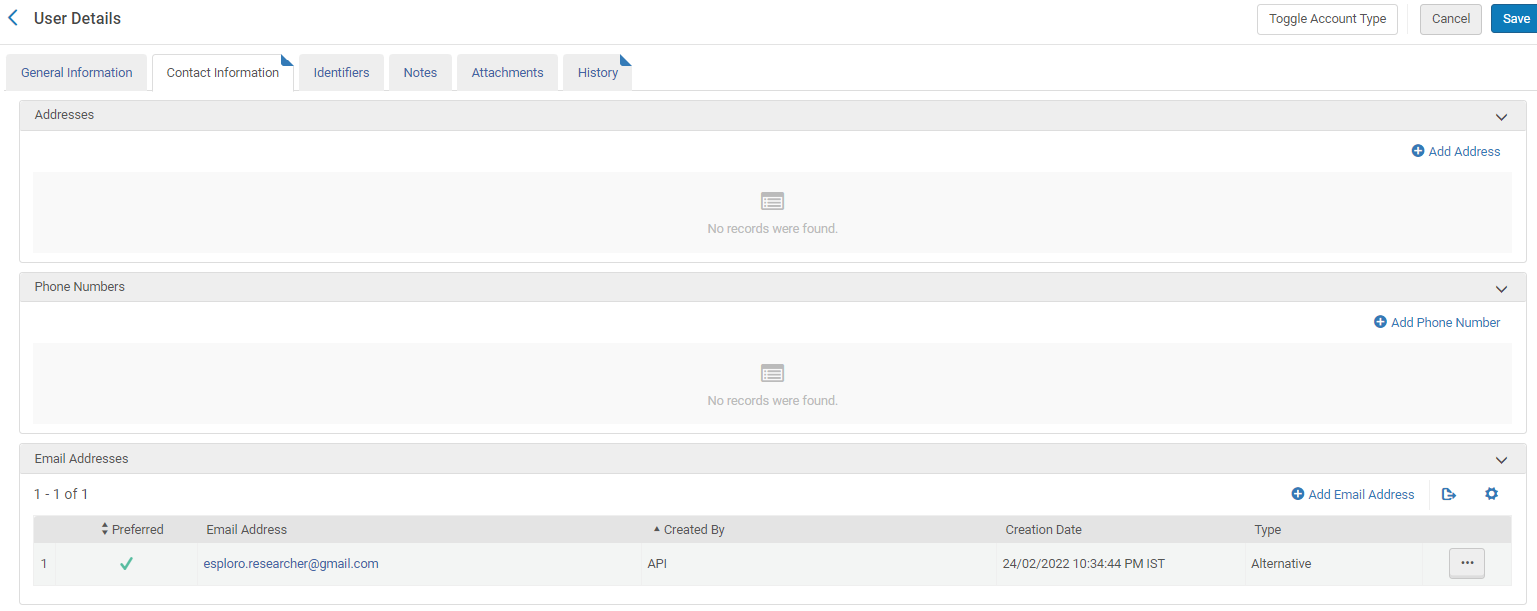Click the '1 - 1 of 1' record count
Screen dimensions: 1537x611
click(x=61, y=494)
